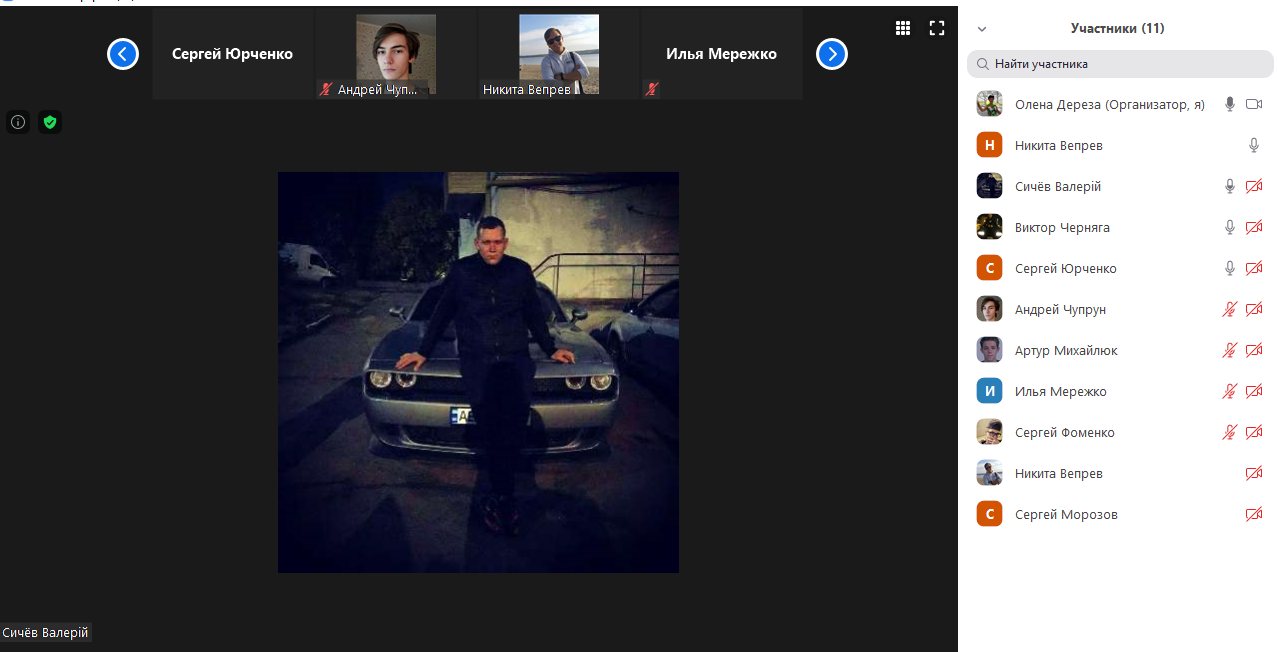Click the search magnifier icon in participants
1277x652 pixels.
click(x=983, y=64)
